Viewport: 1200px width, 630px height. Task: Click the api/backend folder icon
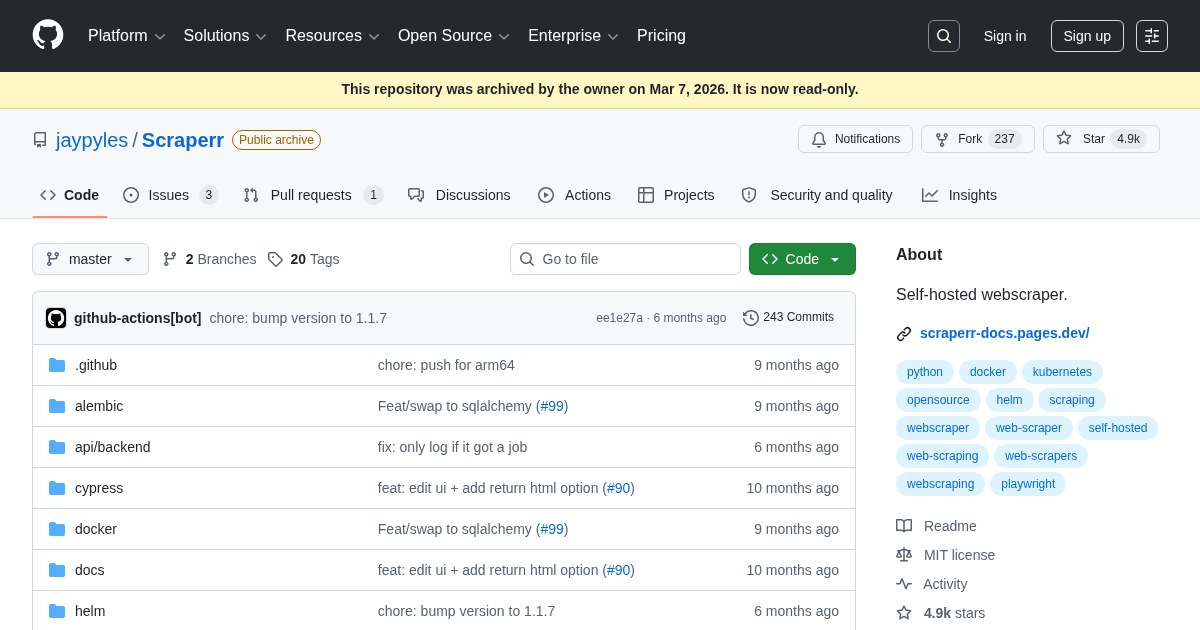57,447
